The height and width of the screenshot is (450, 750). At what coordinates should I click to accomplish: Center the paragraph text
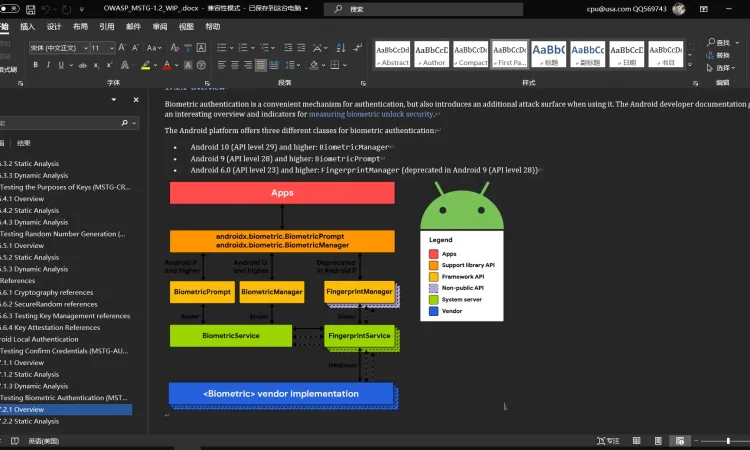235,65
